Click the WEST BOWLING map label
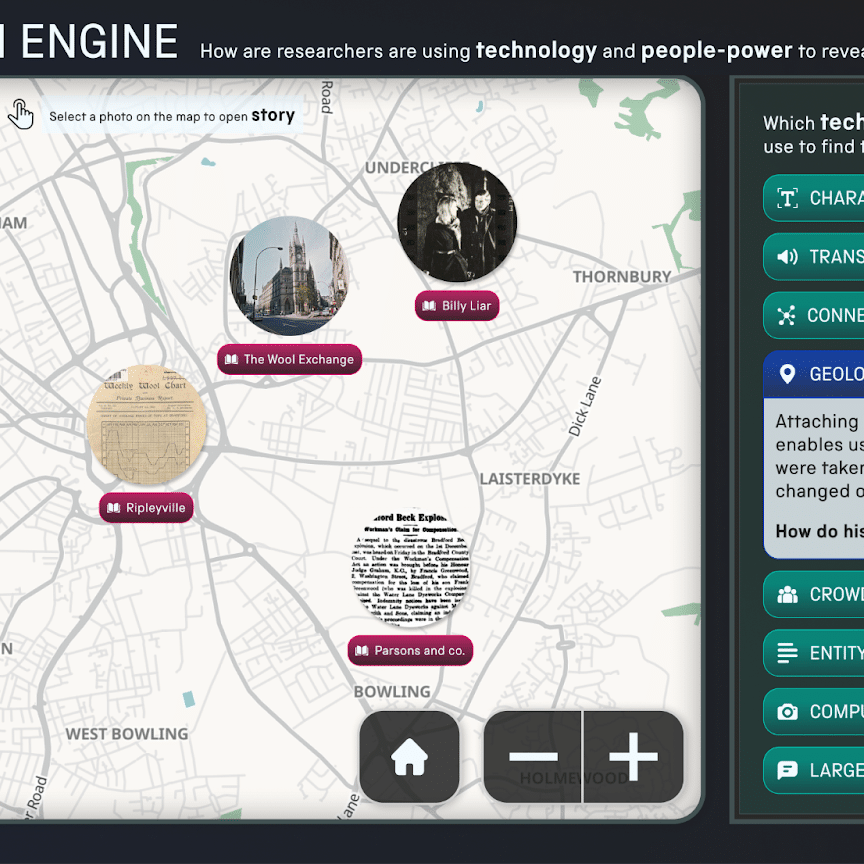This screenshot has height=864, width=864. [x=127, y=734]
